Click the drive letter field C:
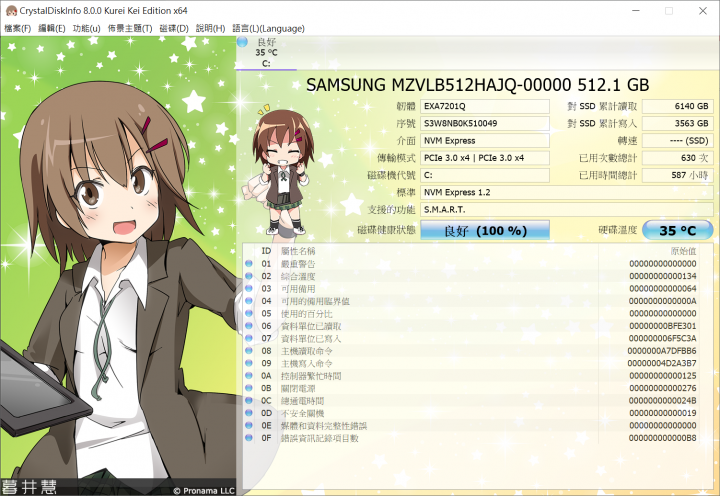 (485, 175)
